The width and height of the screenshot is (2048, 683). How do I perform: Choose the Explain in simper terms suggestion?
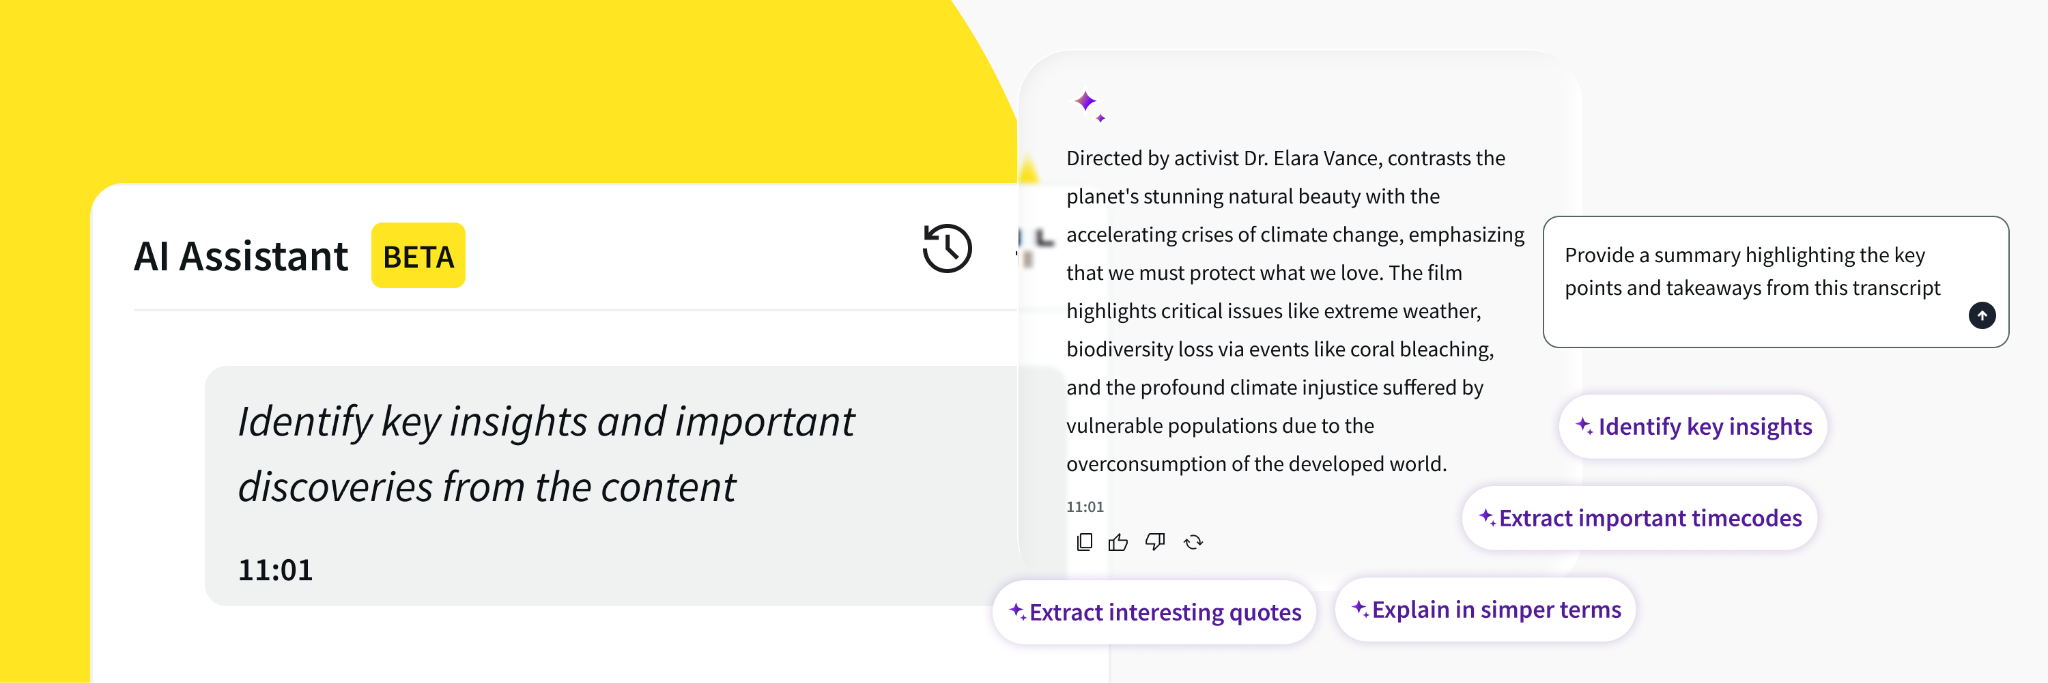click(x=1486, y=610)
